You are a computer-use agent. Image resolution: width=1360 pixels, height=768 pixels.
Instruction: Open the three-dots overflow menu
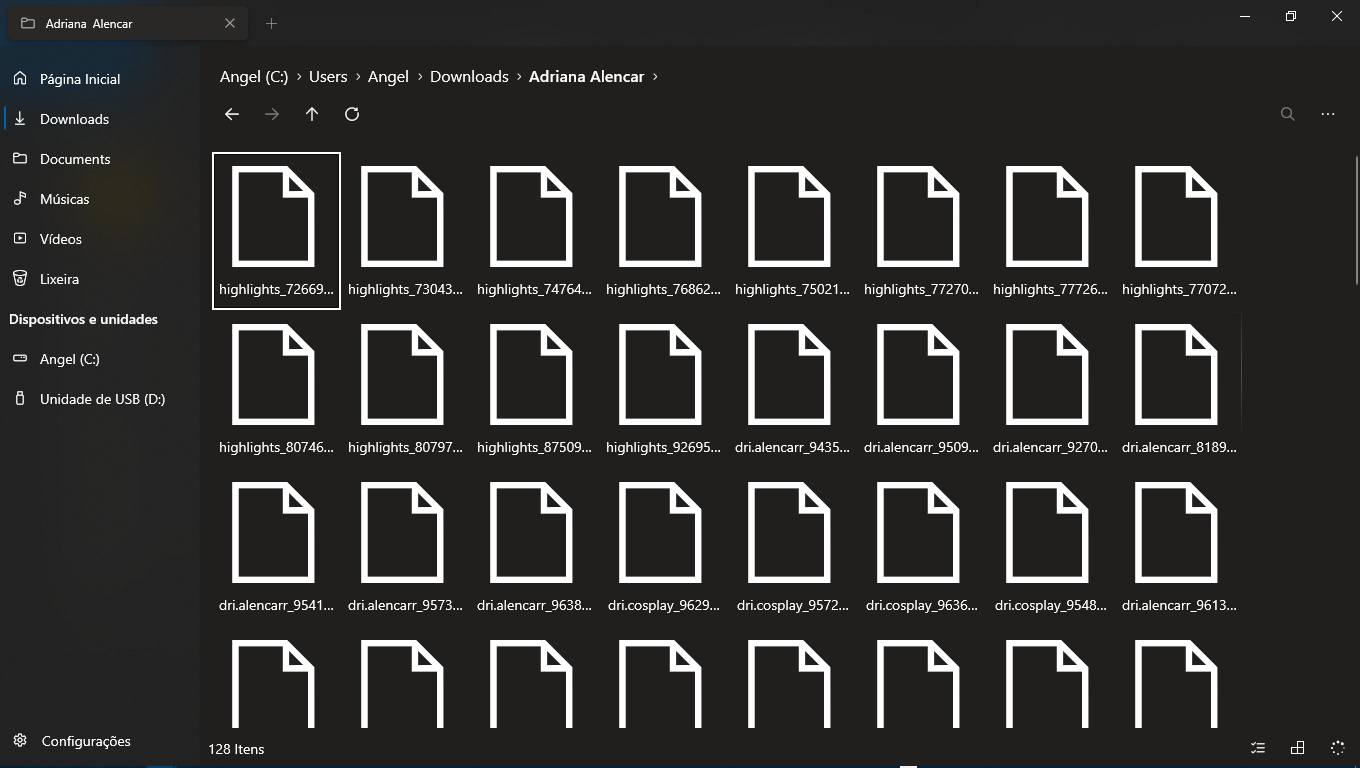pyautogui.click(x=1328, y=114)
